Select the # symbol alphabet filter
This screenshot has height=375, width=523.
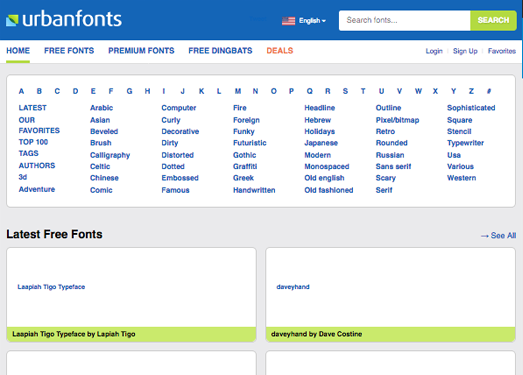pyautogui.click(x=489, y=91)
